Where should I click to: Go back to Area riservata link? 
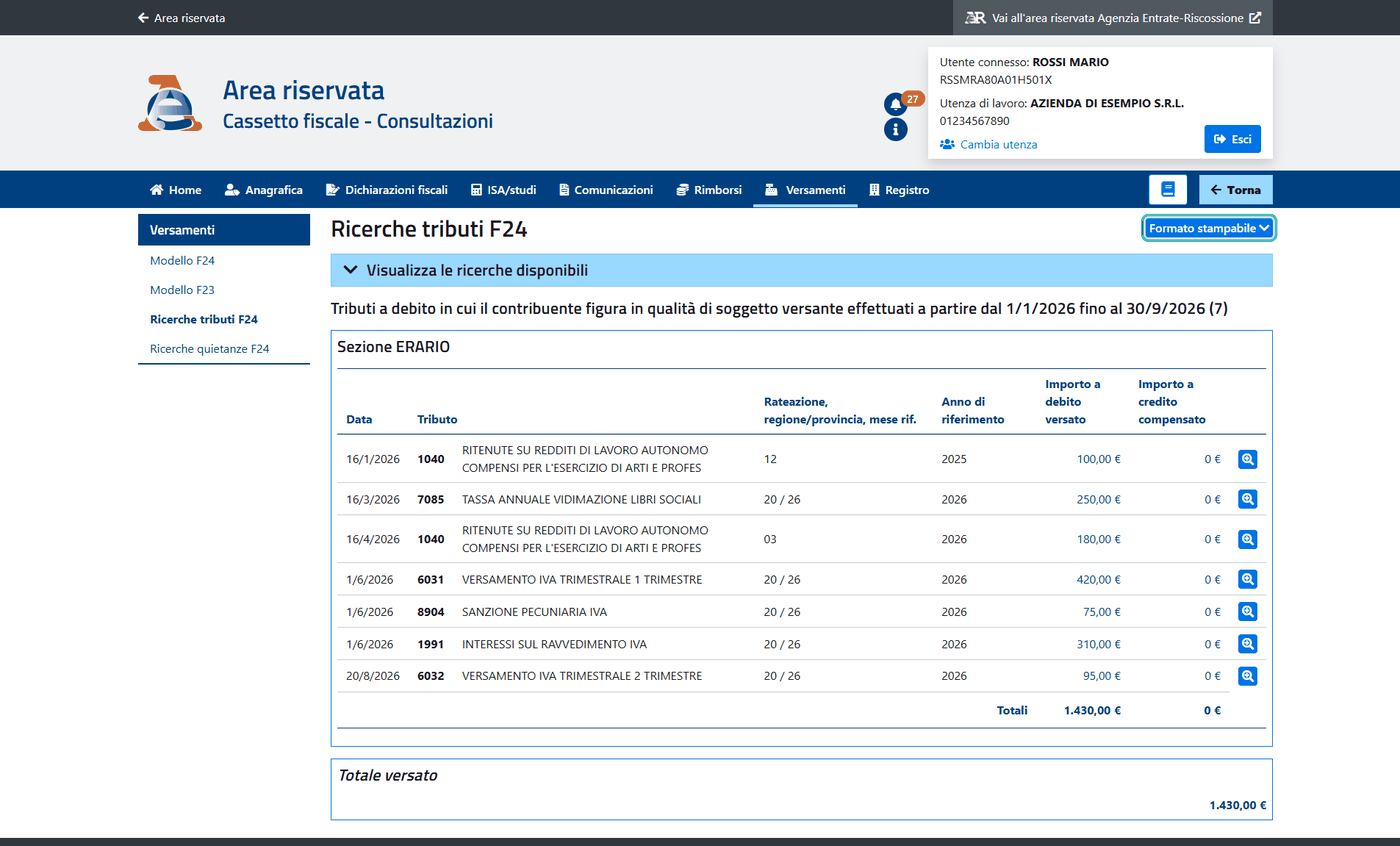[181, 17]
